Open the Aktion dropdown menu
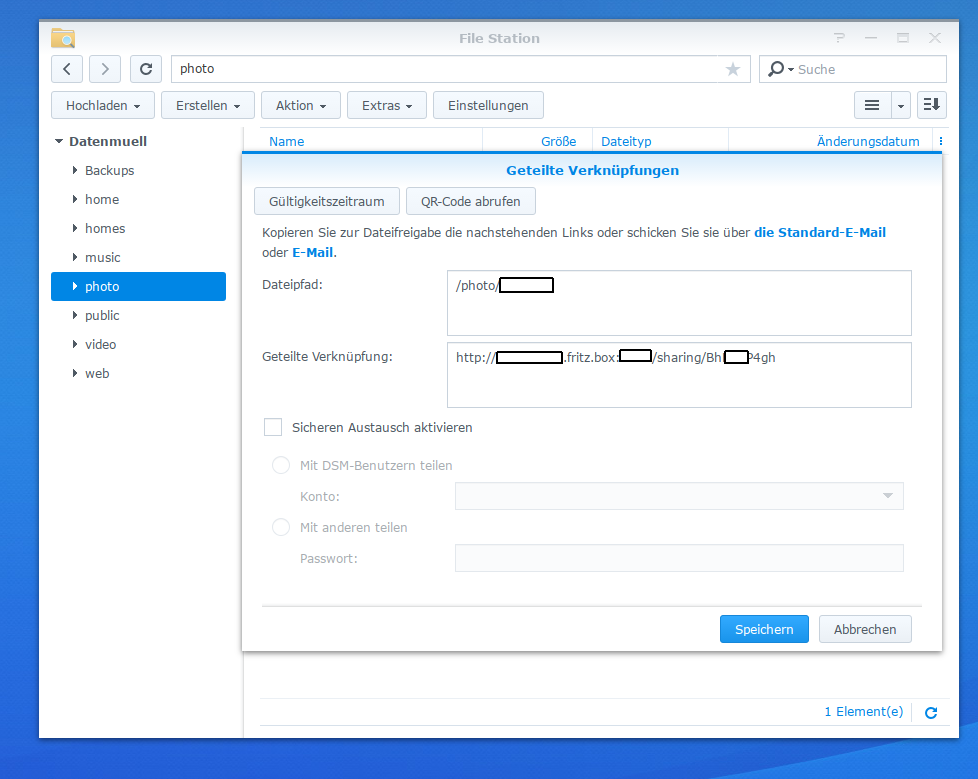Viewport: 978px width, 779px height. click(x=301, y=105)
